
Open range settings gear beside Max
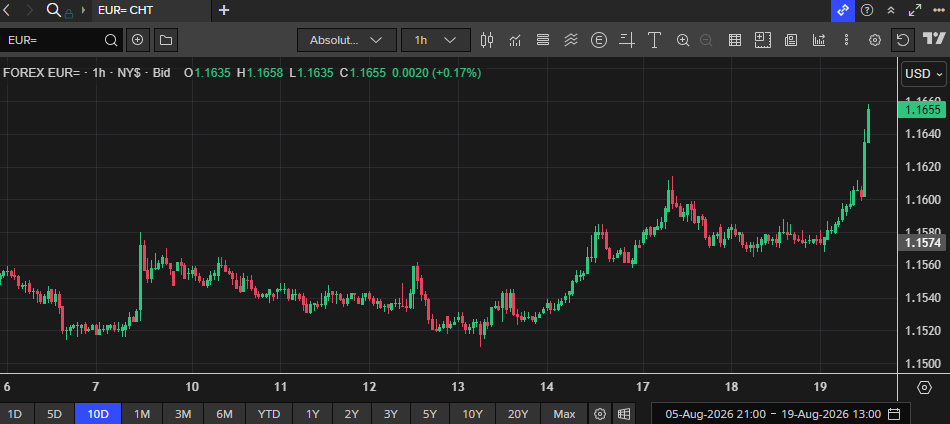click(600, 414)
